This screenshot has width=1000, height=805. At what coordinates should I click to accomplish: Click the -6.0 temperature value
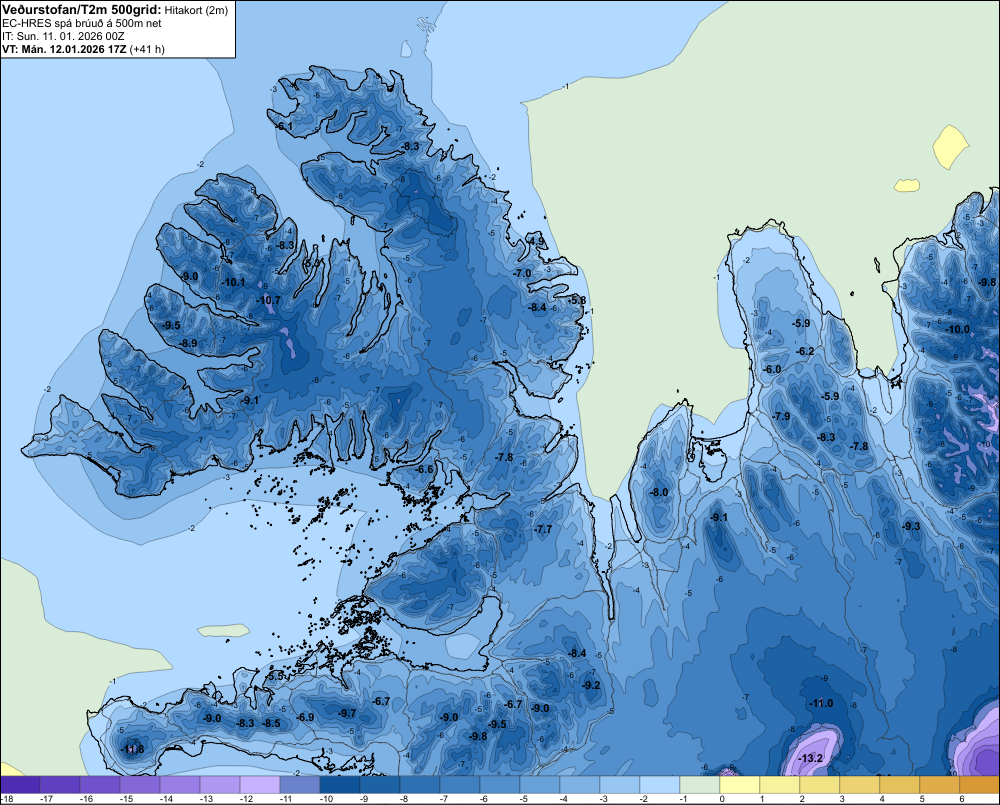point(772,369)
